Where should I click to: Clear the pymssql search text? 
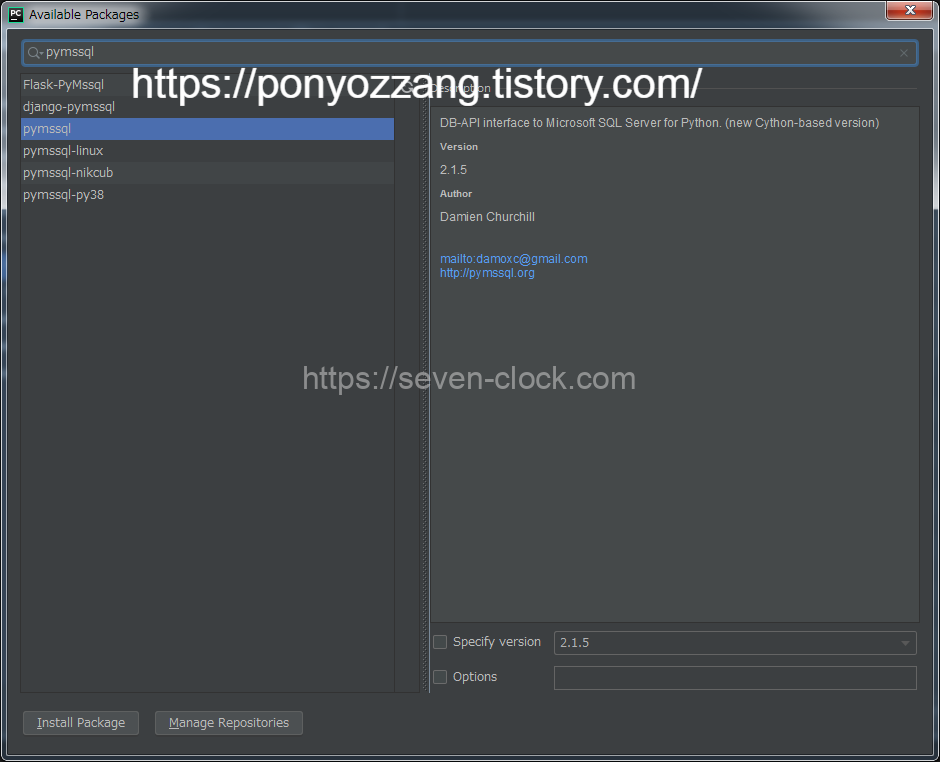pos(904,53)
